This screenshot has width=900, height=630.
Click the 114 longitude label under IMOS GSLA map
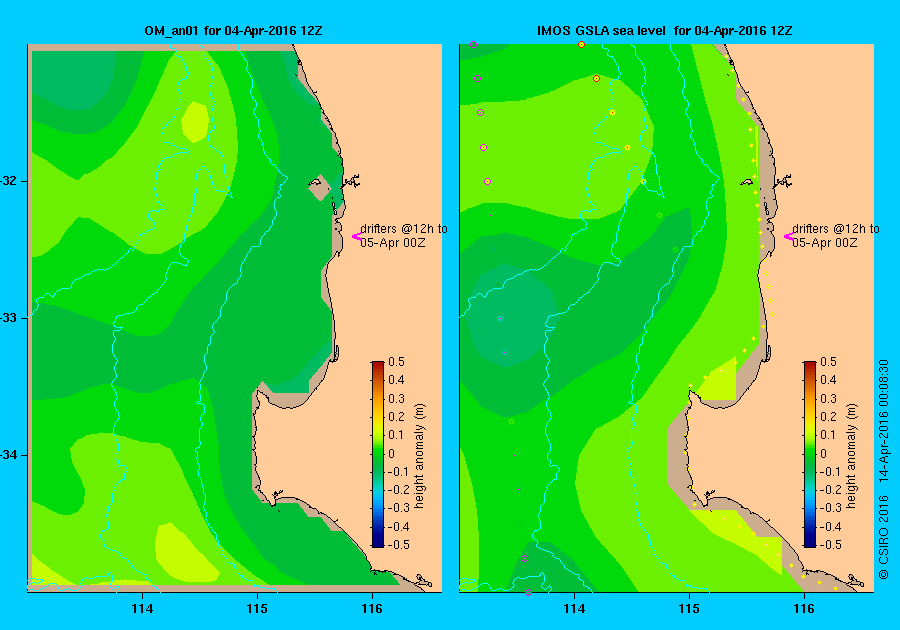(x=574, y=609)
